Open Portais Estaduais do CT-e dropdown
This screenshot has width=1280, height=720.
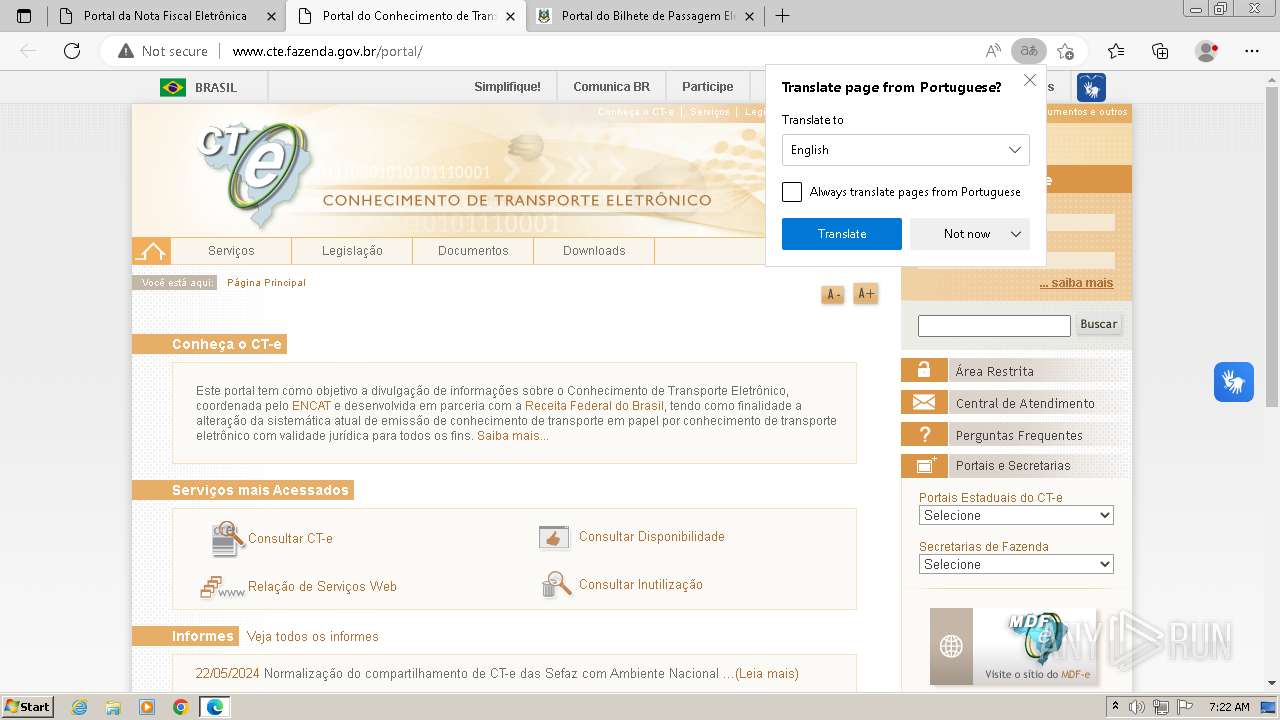[1016, 515]
